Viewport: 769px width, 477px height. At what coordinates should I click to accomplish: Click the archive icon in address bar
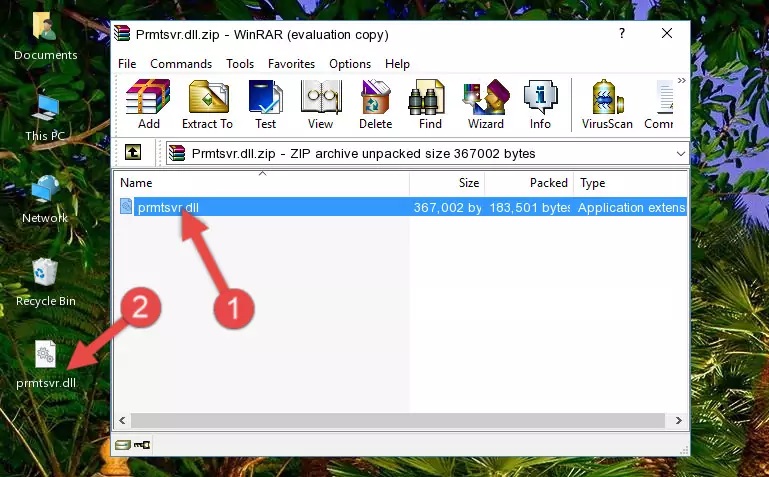point(177,153)
